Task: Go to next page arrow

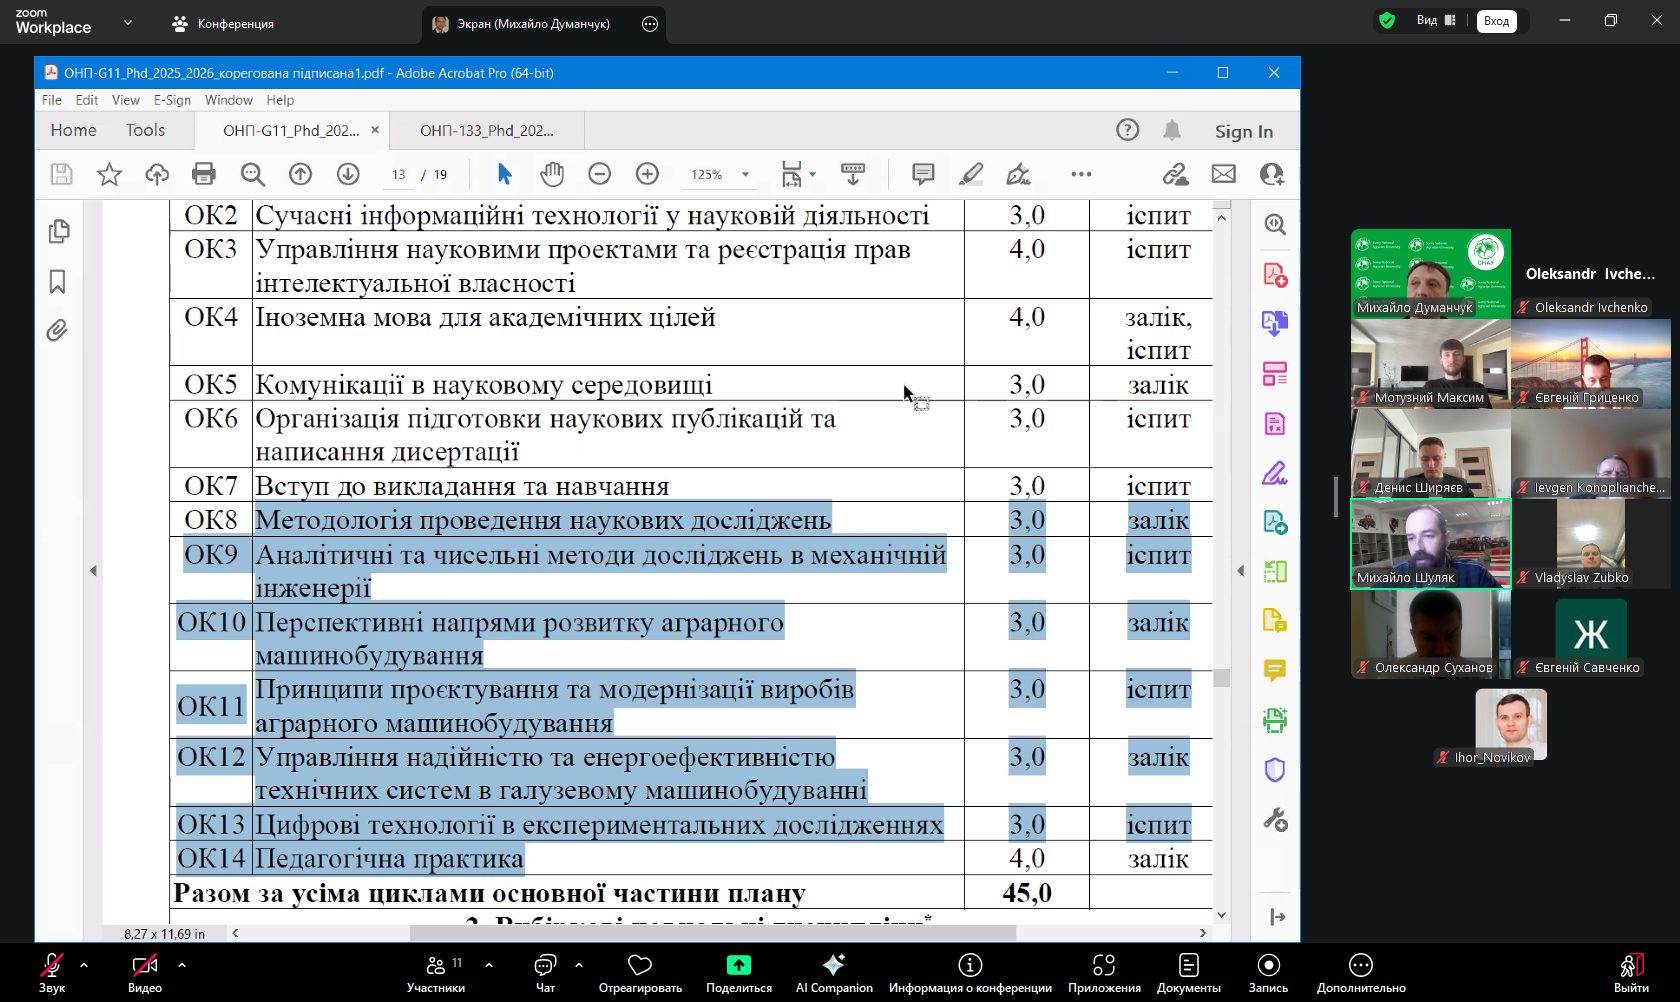Action: coord(348,174)
